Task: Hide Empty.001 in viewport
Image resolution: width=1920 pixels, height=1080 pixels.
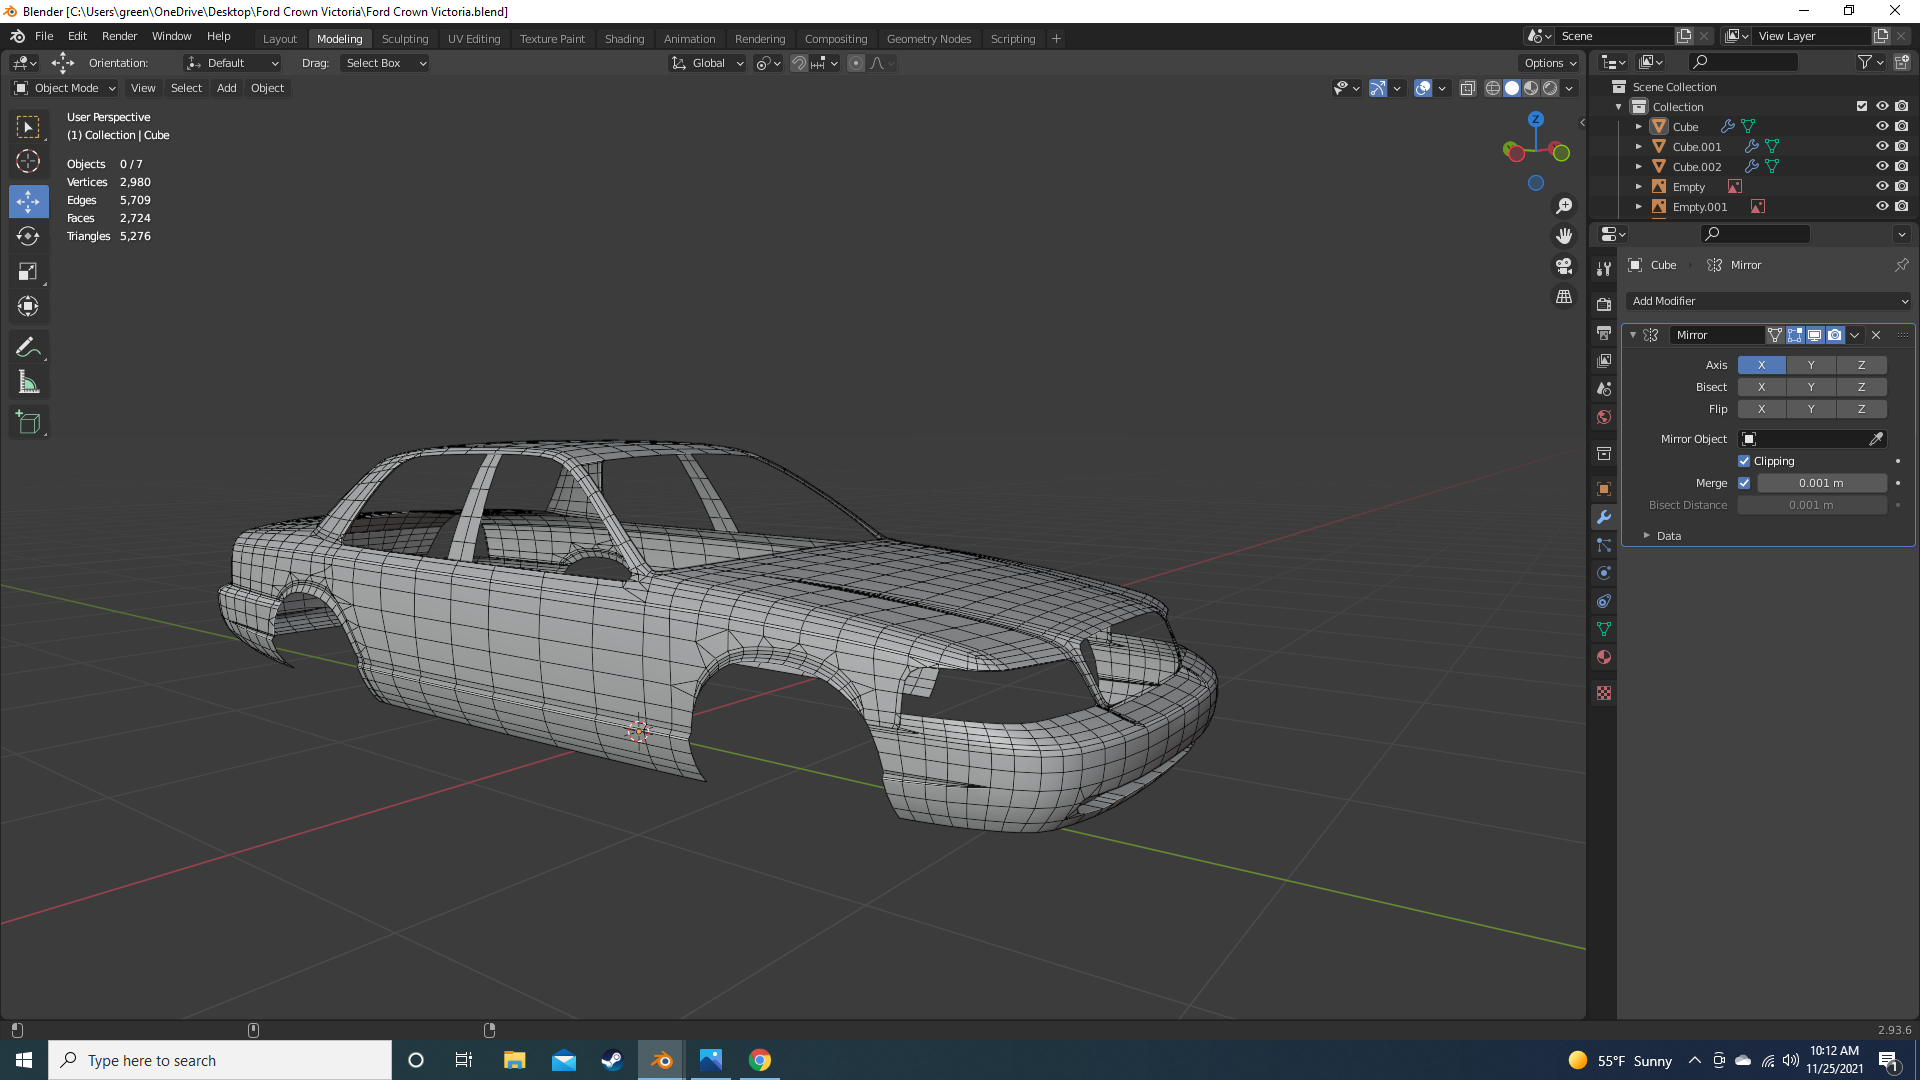Action: click(1882, 206)
